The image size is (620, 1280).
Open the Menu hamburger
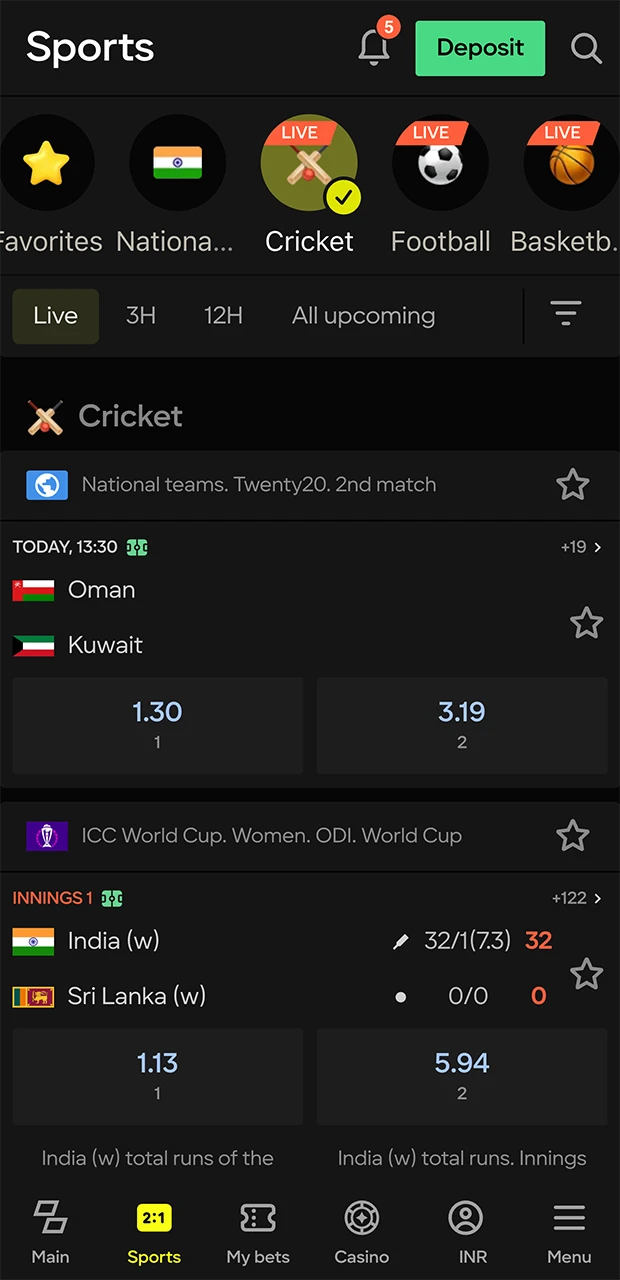pyautogui.click(x=569, y=1232)
